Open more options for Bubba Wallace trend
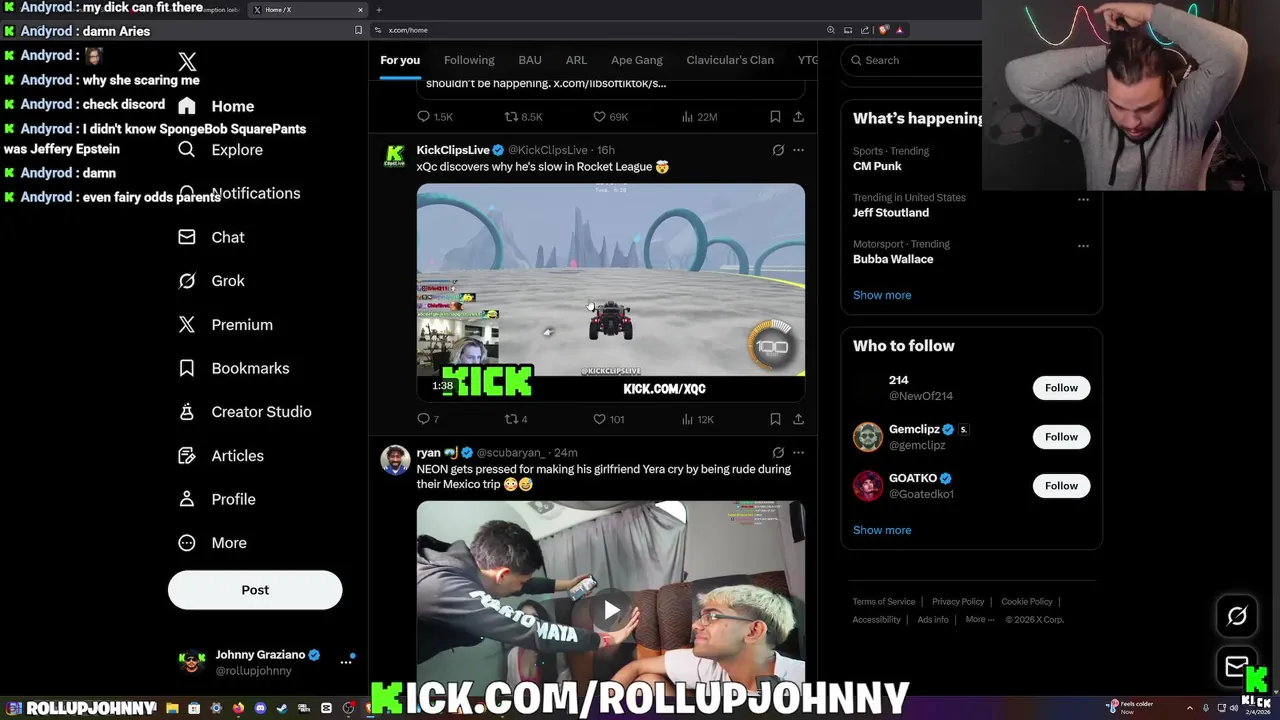1280x720 pixels. [x=1083, y=245]
